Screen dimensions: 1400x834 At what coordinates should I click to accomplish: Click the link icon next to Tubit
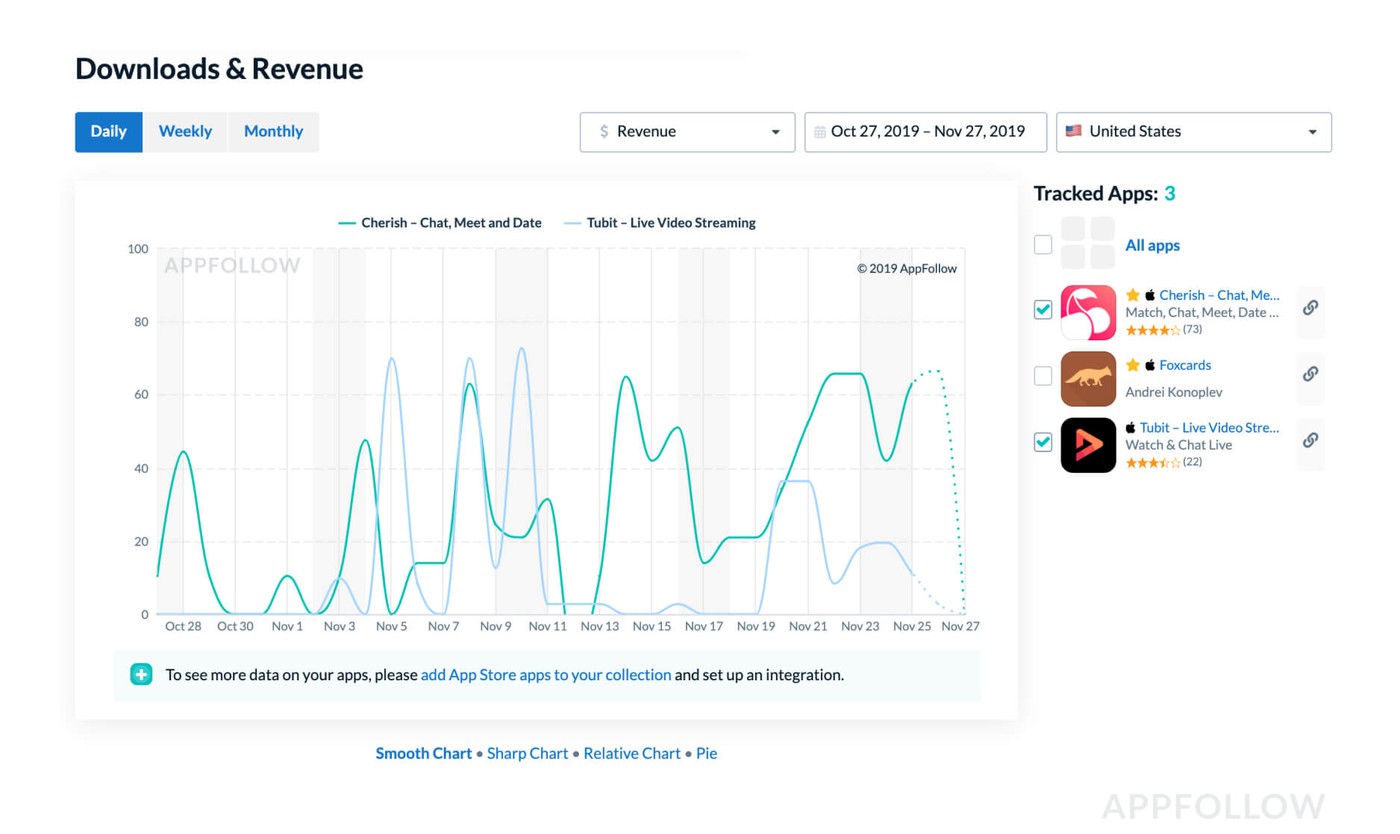pyautogui.click(x=1310, y=440)
